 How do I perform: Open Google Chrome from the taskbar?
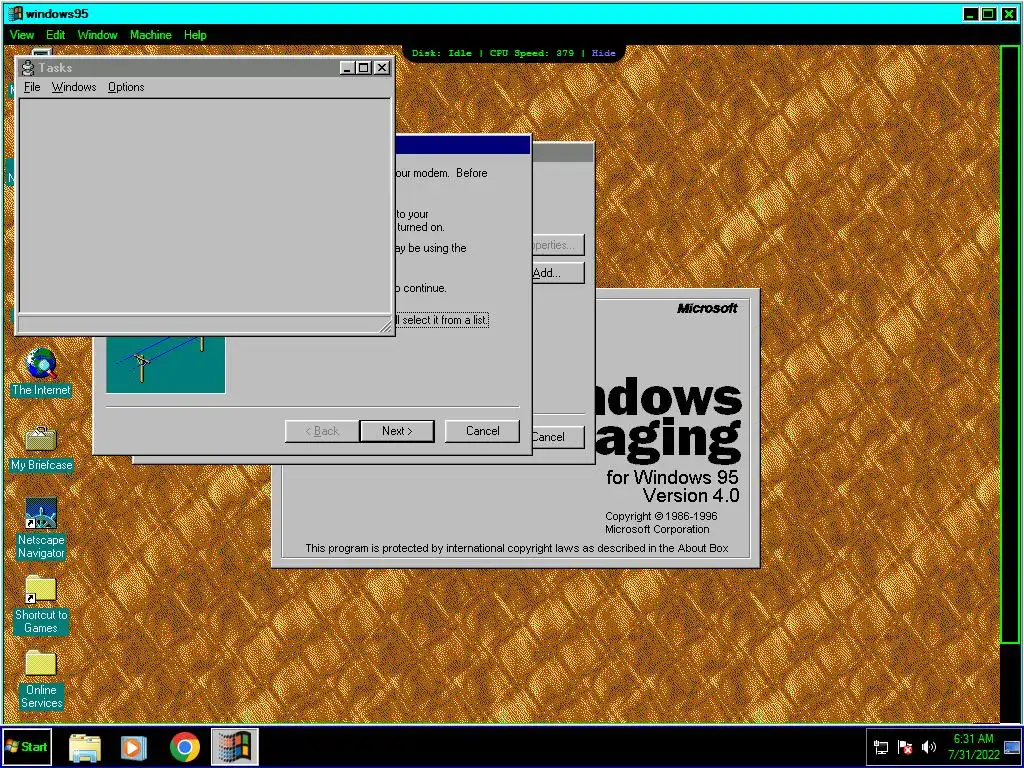tap(185, 747)
